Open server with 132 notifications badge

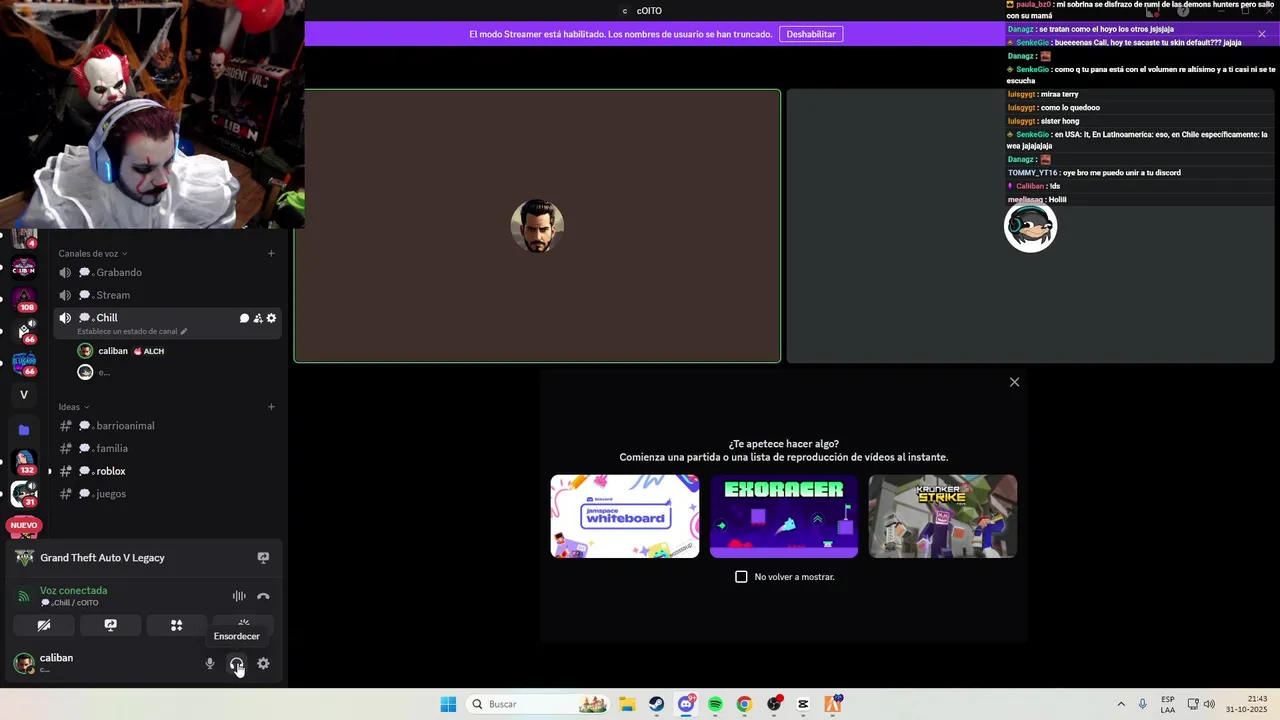tap(24, 462)
